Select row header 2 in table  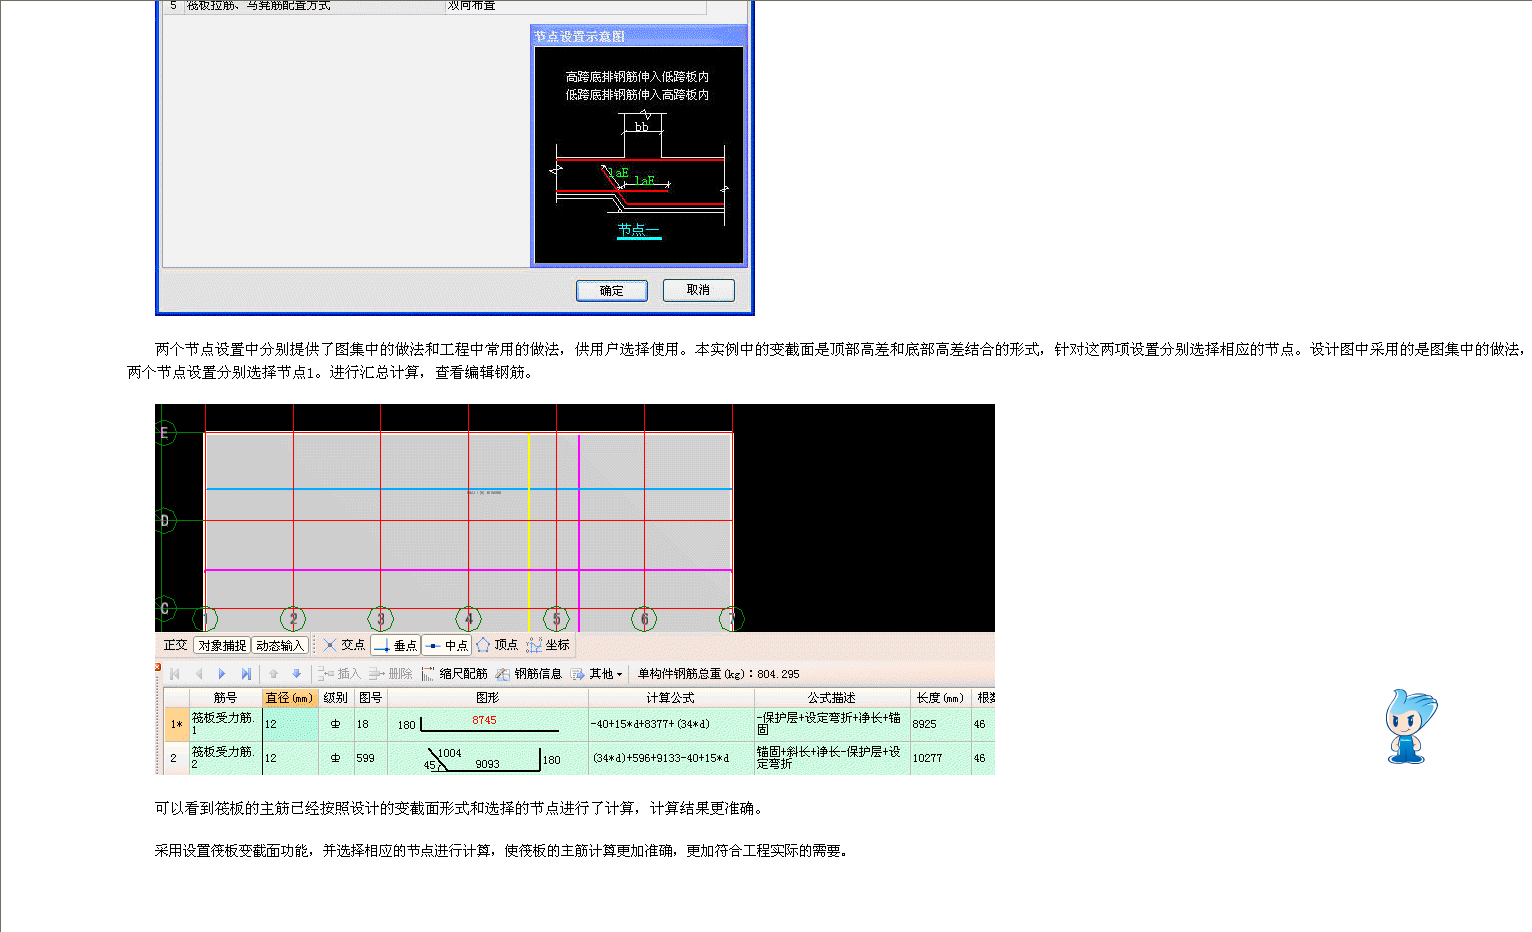[176, 758]
